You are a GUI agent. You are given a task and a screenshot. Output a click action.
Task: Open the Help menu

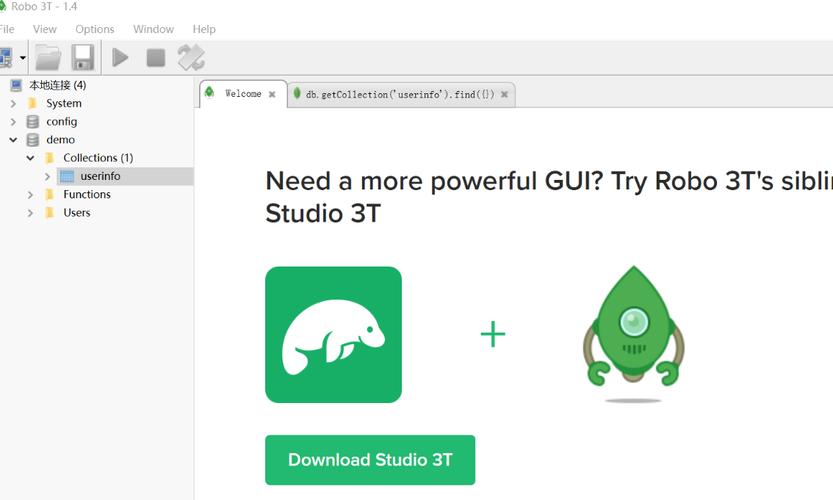pyautogui.click(x=204, y=29)
